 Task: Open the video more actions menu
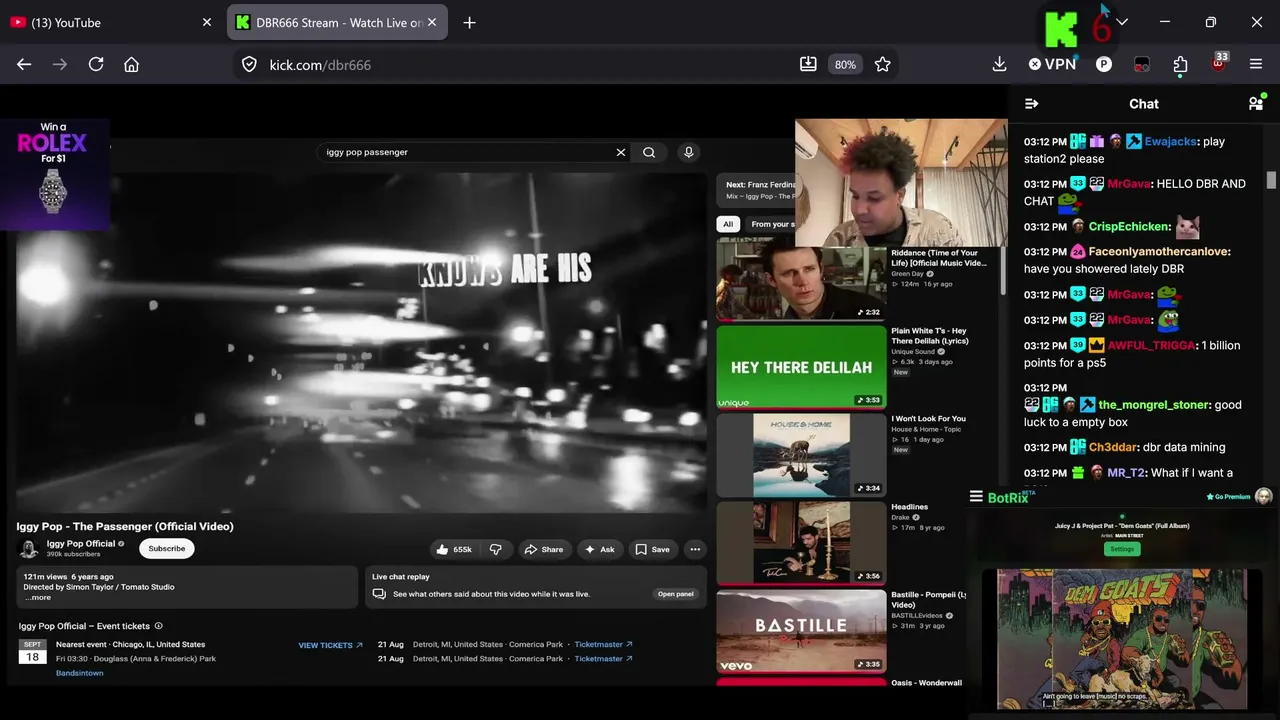coord(695,549)
